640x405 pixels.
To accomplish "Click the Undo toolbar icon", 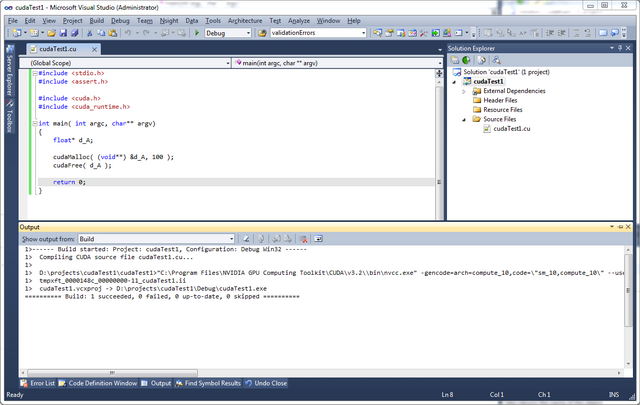I will (128, 33).
